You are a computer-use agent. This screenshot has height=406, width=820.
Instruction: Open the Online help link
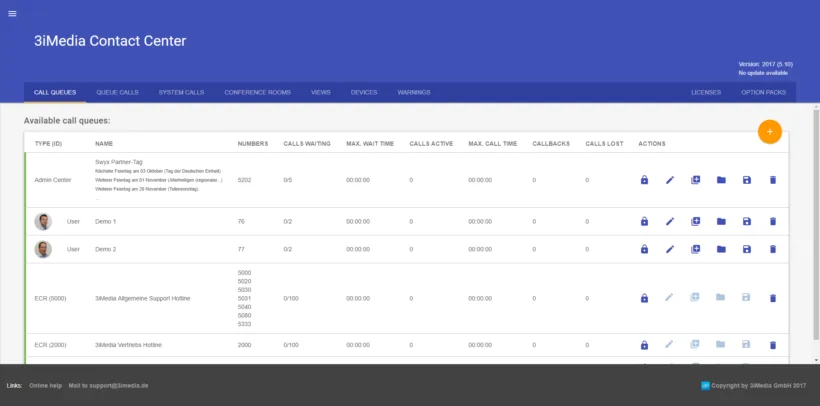pos(45,386)
